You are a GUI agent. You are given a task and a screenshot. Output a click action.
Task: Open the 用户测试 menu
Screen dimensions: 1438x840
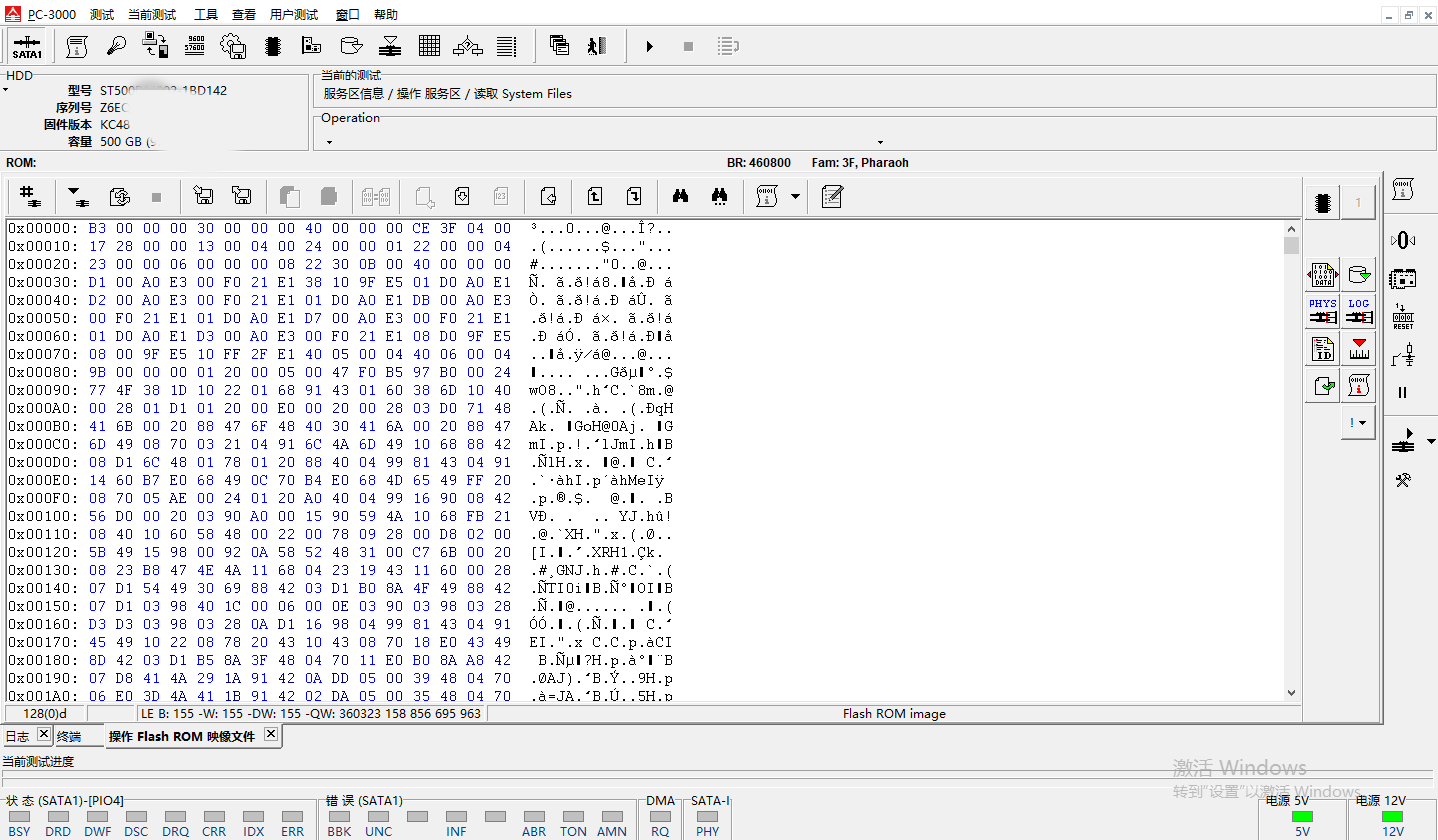pos(293,15)
